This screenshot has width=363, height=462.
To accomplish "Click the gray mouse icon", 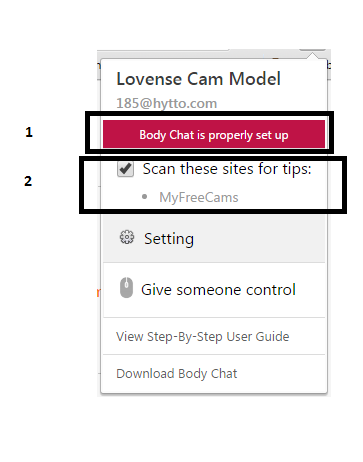I will point(126,288).
